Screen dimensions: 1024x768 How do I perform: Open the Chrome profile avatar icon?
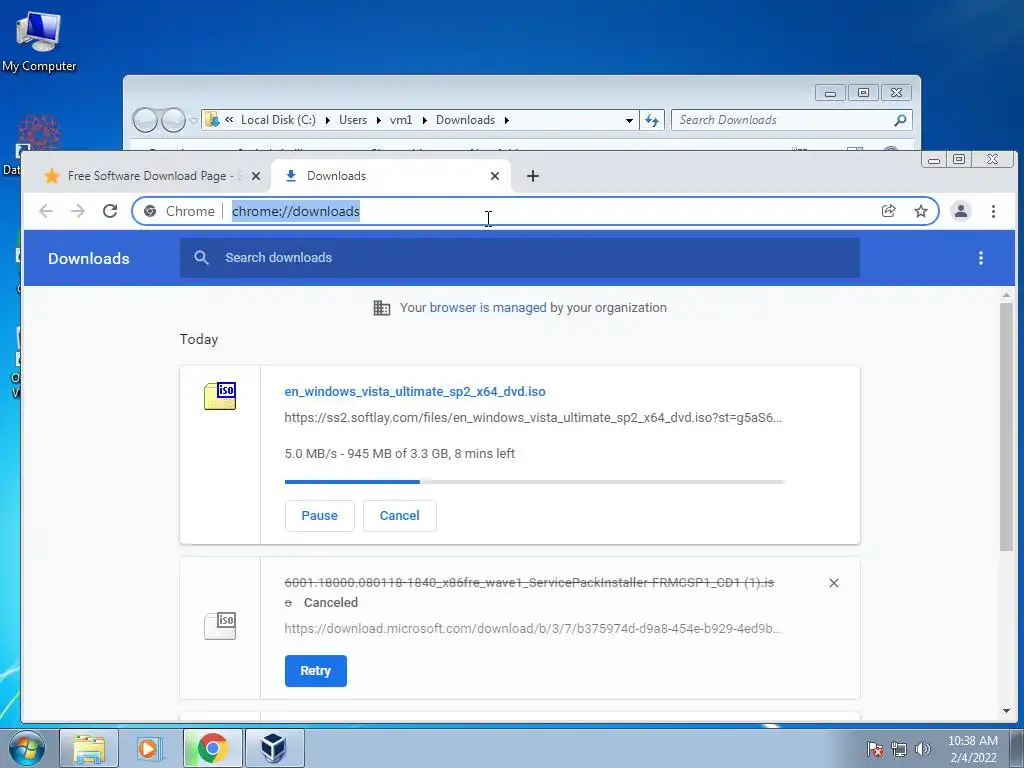pos(961,211)
